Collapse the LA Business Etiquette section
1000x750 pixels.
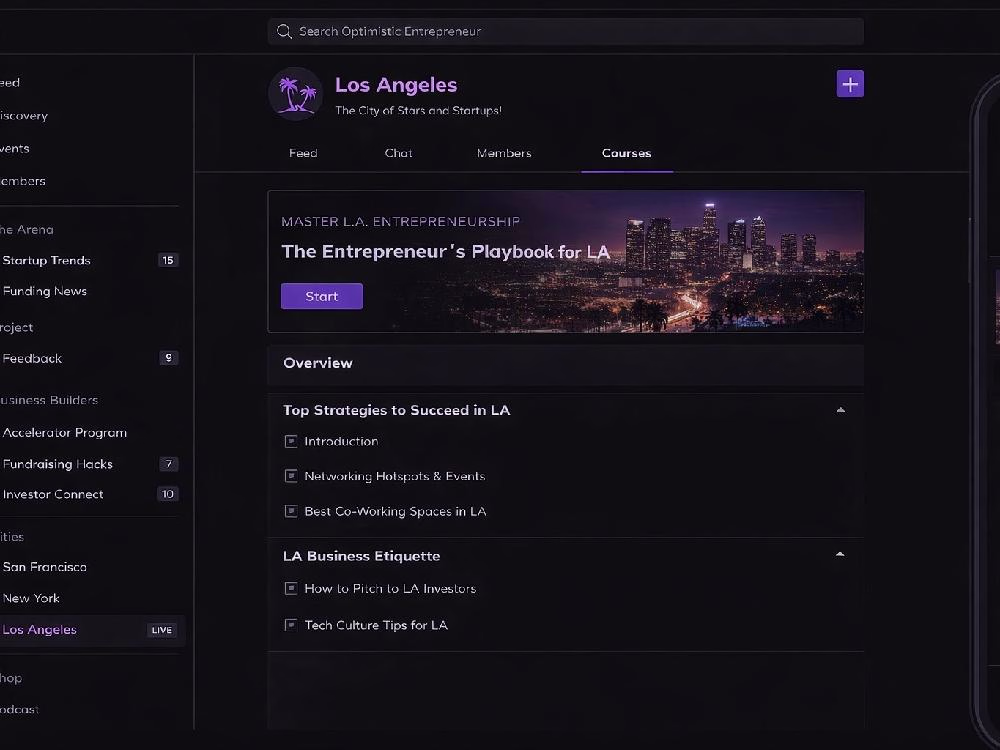840,554
